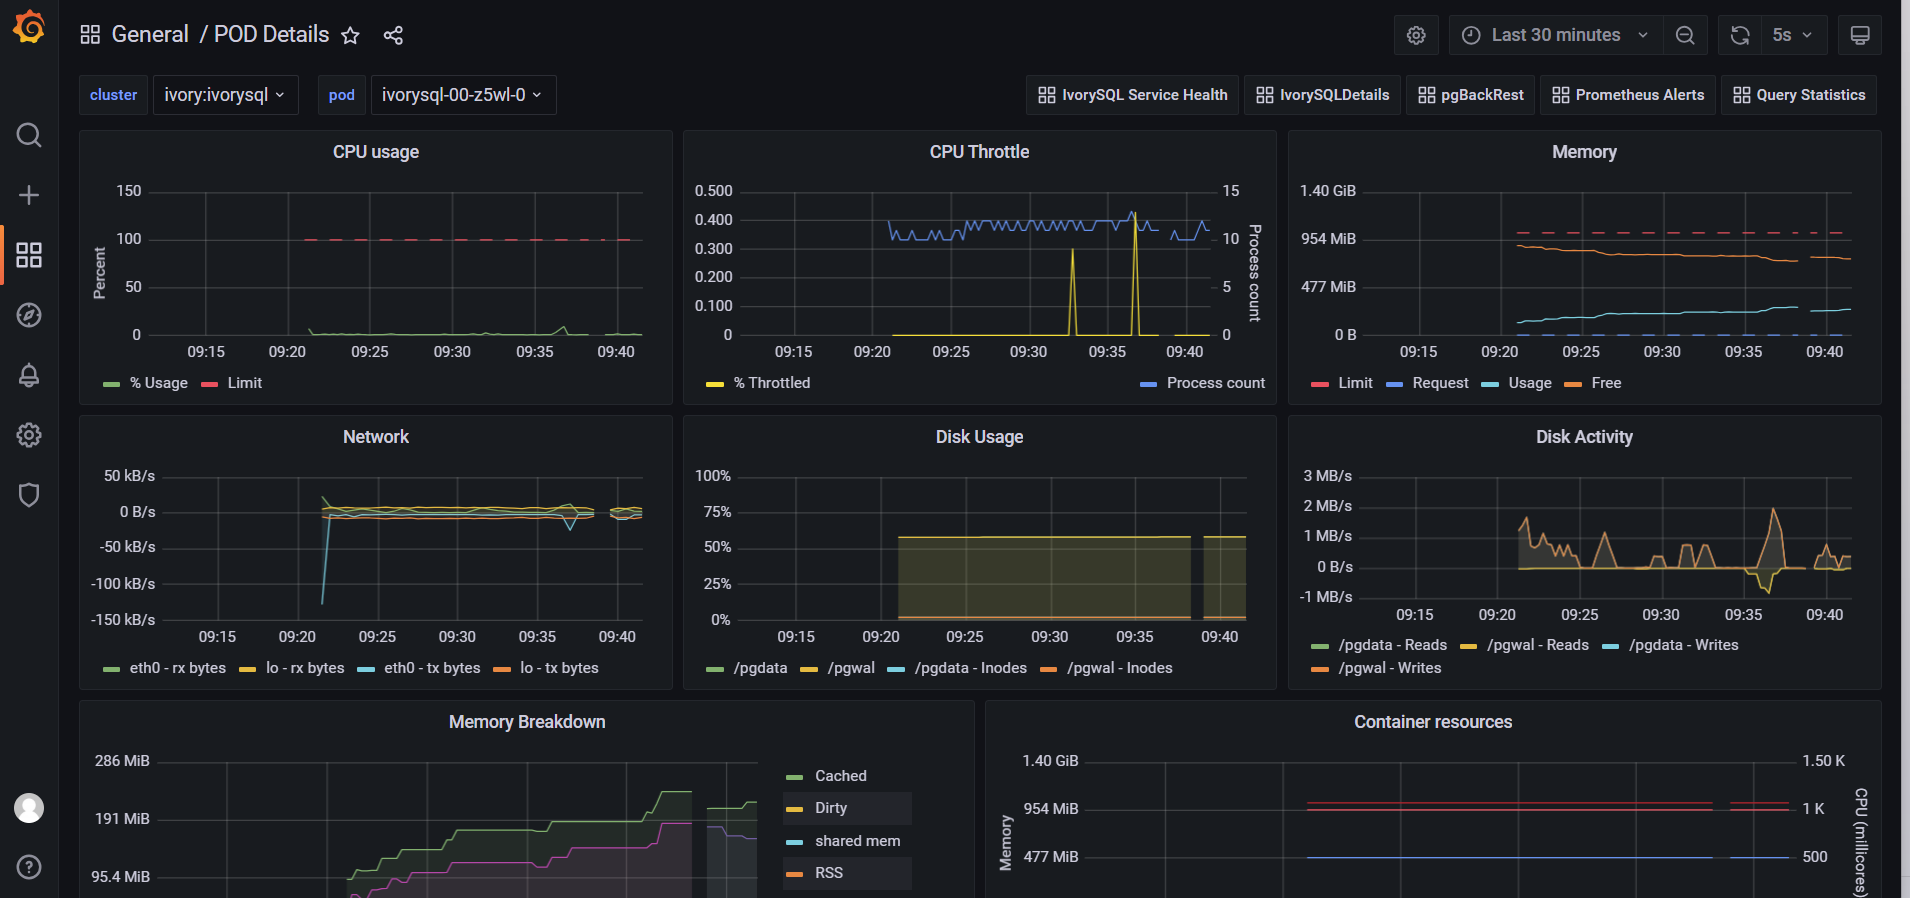This screenshot has height=898, width=1910.
Task: Star the POD Details dashboard
Action: click(350, 36)
